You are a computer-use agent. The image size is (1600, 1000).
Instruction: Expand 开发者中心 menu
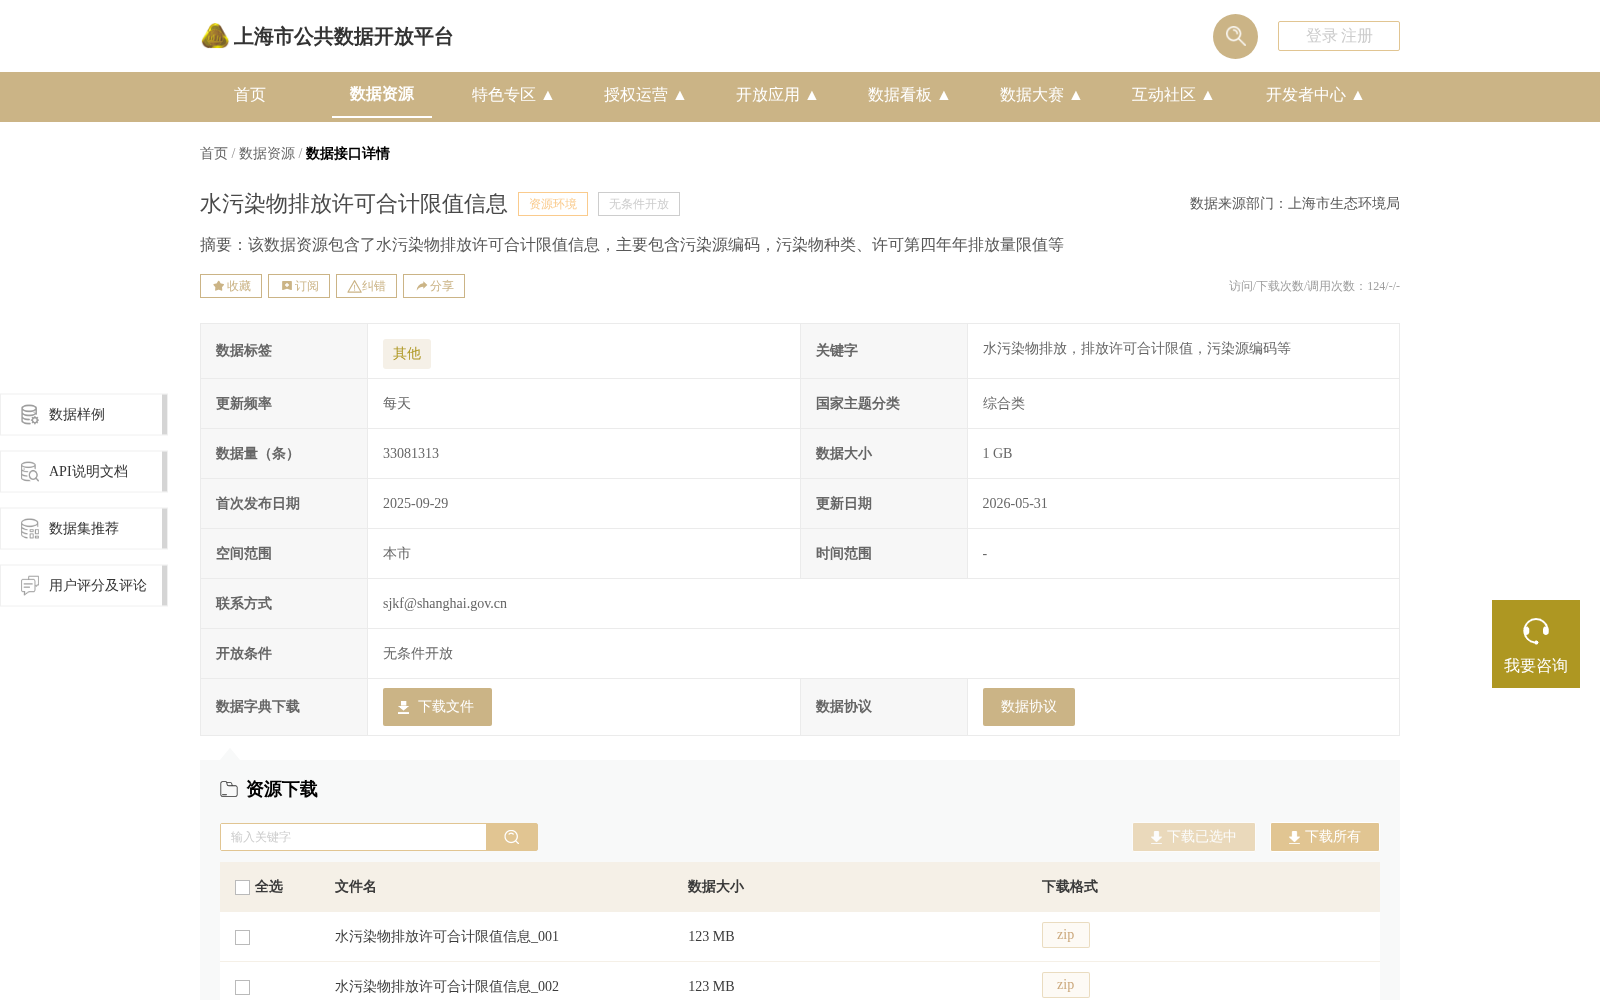pos(1315,95)
